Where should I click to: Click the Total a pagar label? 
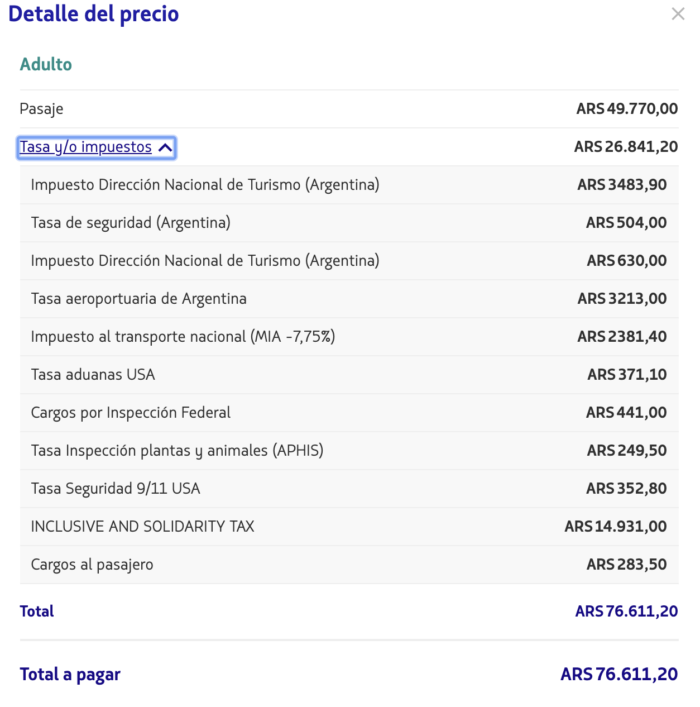70,675
